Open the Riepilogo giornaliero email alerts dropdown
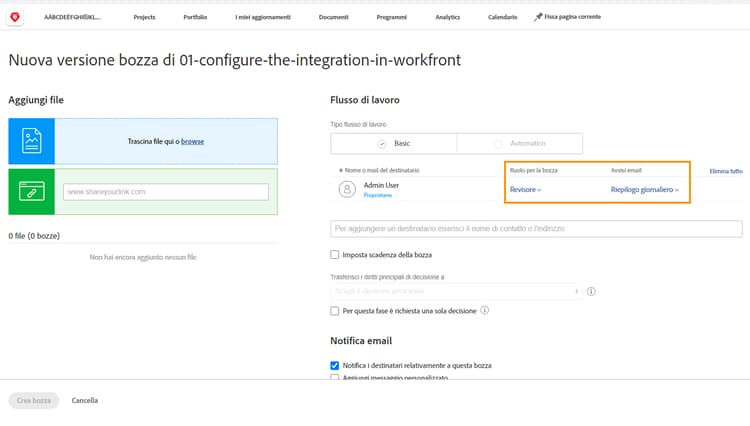 (x=644, y=189)
